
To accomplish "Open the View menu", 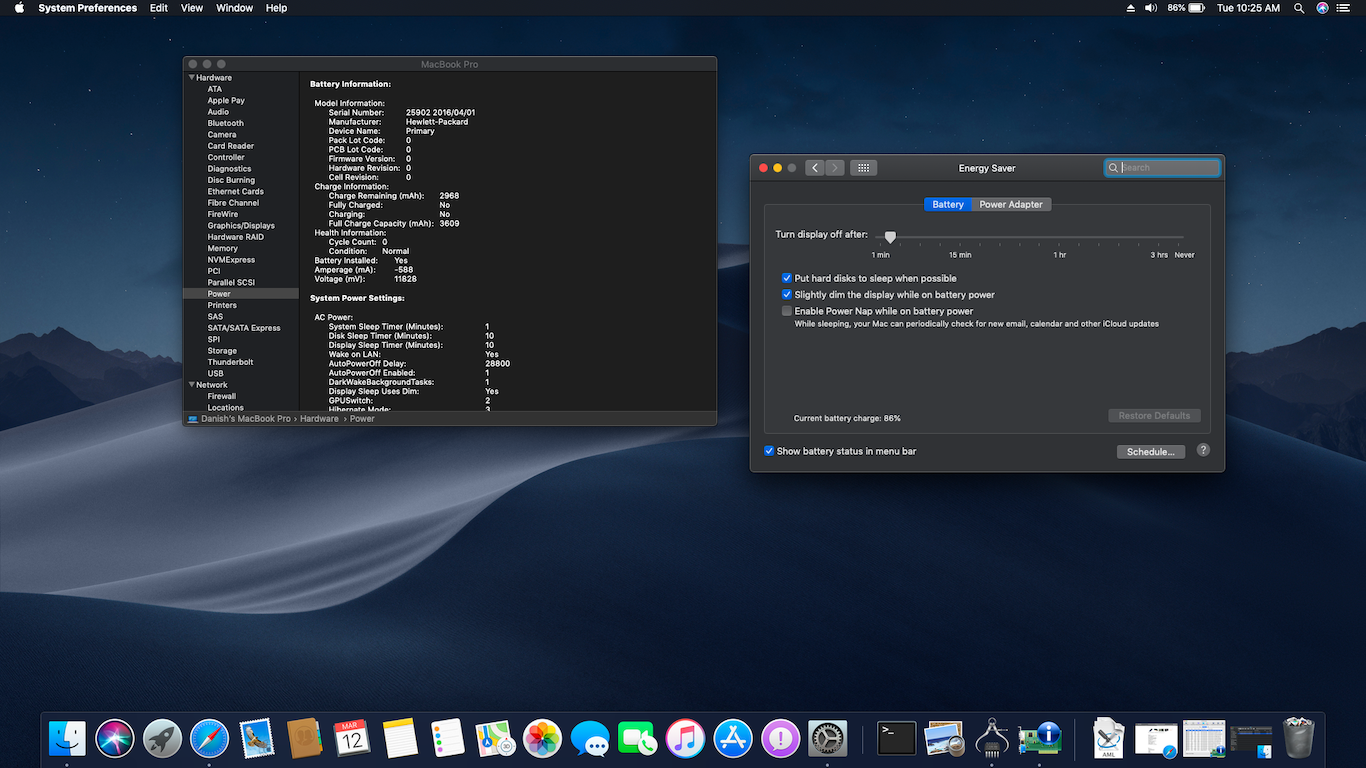I will (x=192, y=8).
